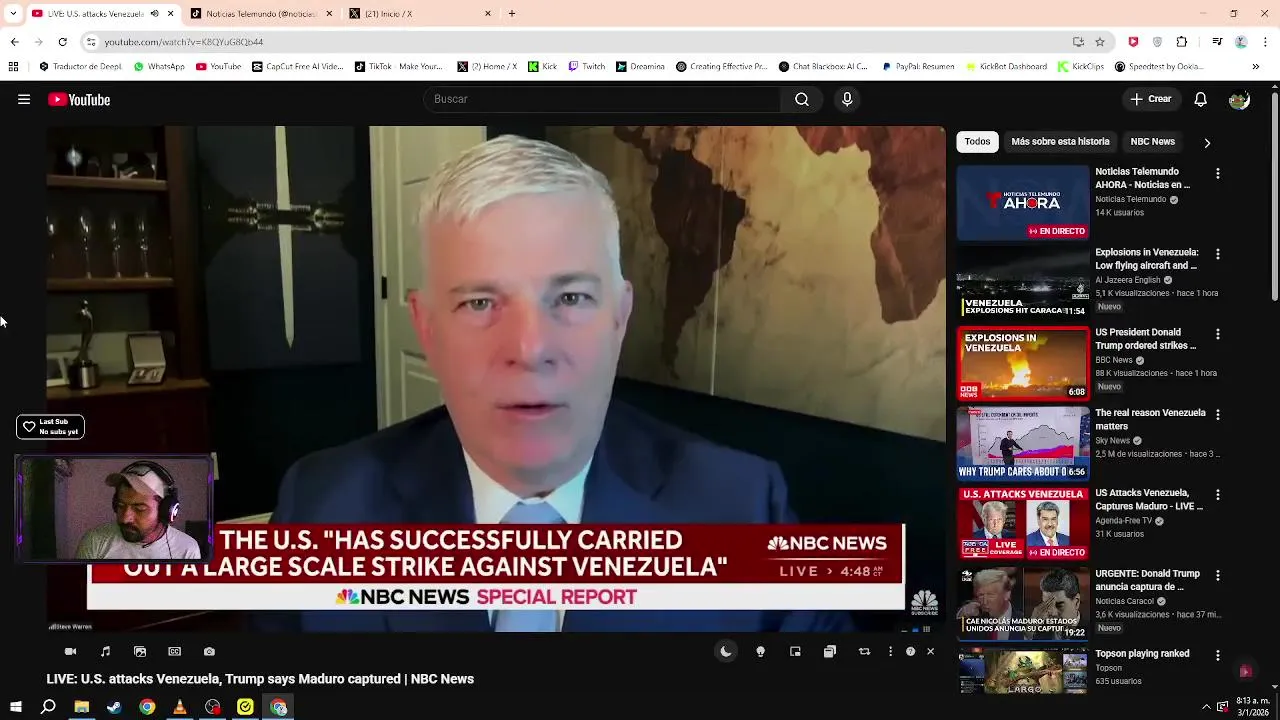This screenshot has width=1280, height=720.
Task: Open File Explorer from the taskbar
Action: pos(81,707)
